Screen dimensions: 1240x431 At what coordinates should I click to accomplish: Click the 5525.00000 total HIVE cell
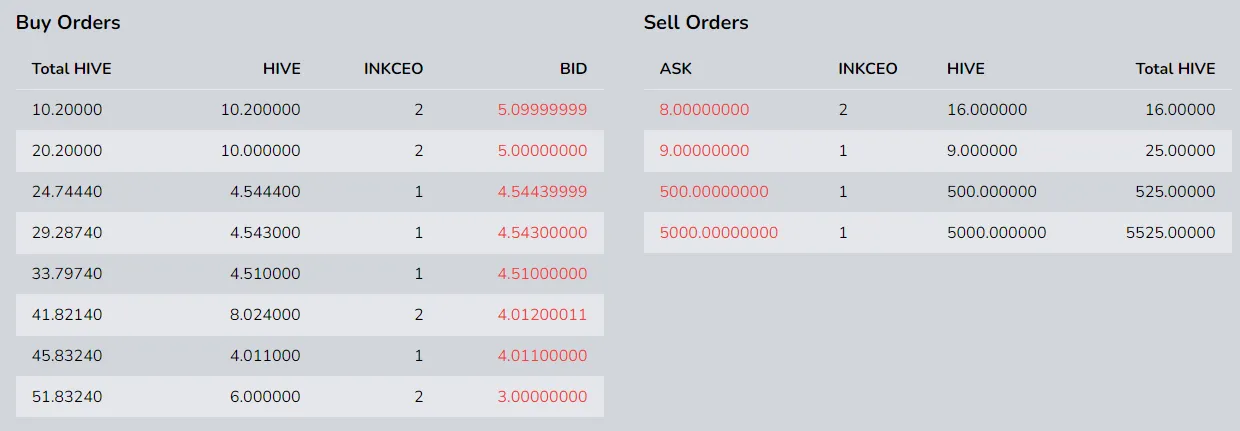1171,233
